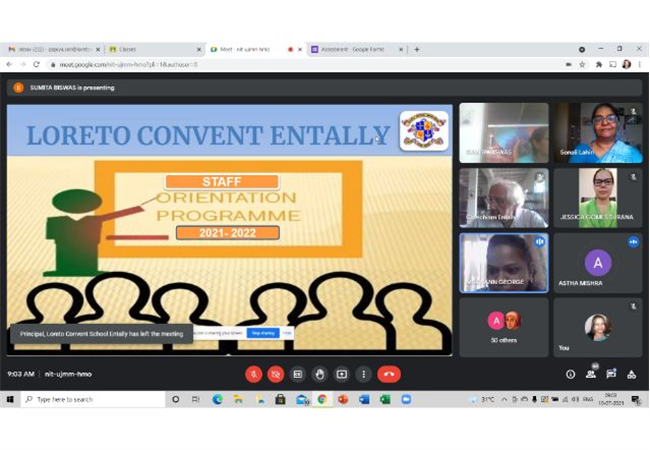Open the Chrome menu three dots
This screenshot has width=650, height=450.
point(640,64)
